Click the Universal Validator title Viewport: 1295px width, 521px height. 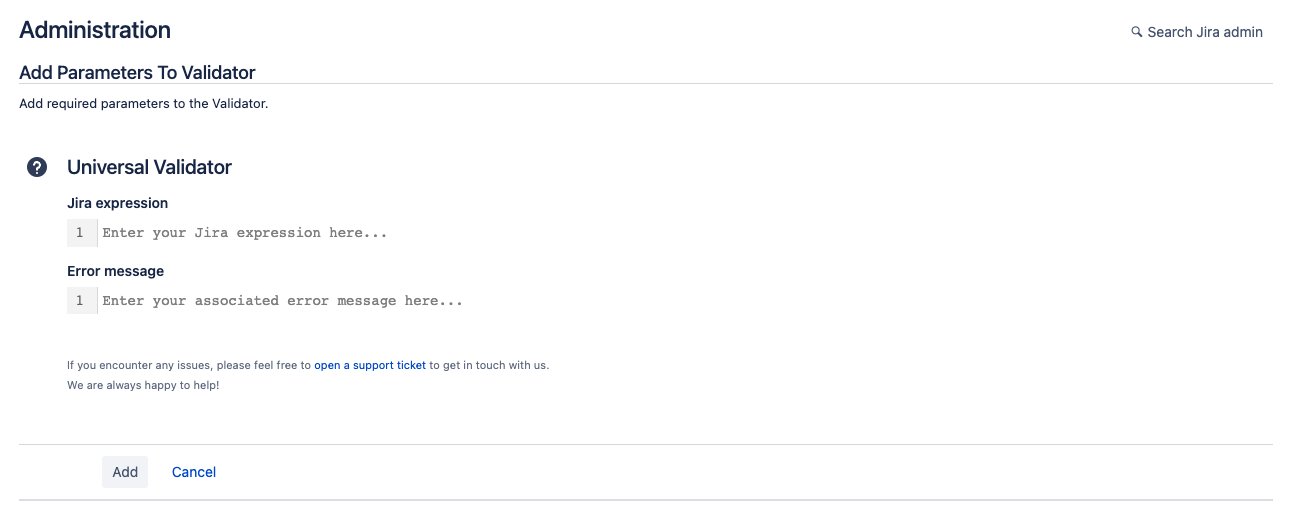pos(149,167)
